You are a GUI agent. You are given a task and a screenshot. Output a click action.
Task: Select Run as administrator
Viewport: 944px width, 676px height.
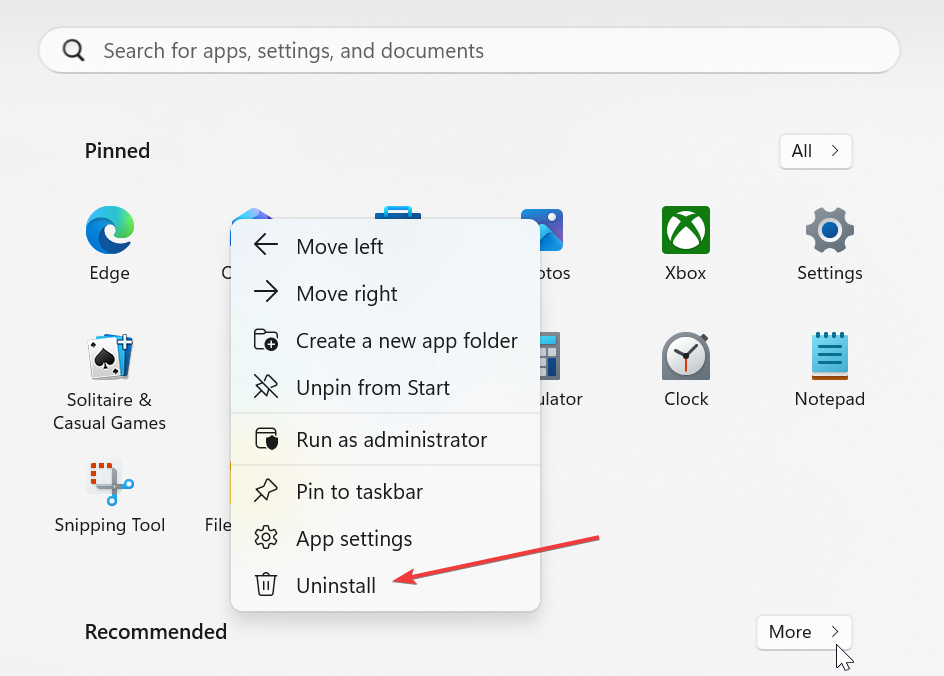coord(391,440)
